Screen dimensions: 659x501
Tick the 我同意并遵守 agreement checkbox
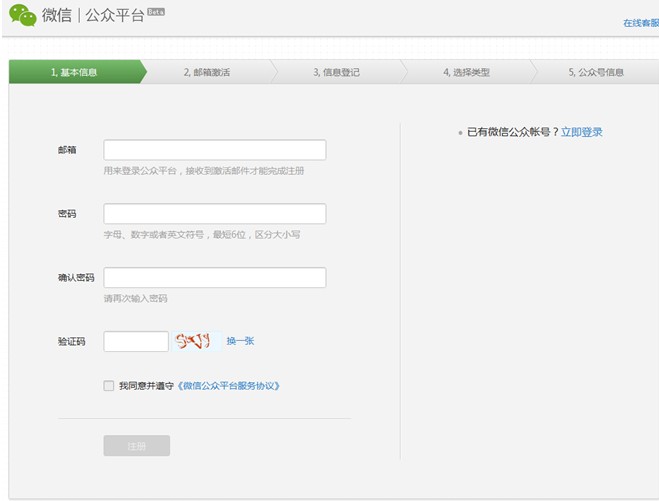pyautogui.click(x=109, y=386)
